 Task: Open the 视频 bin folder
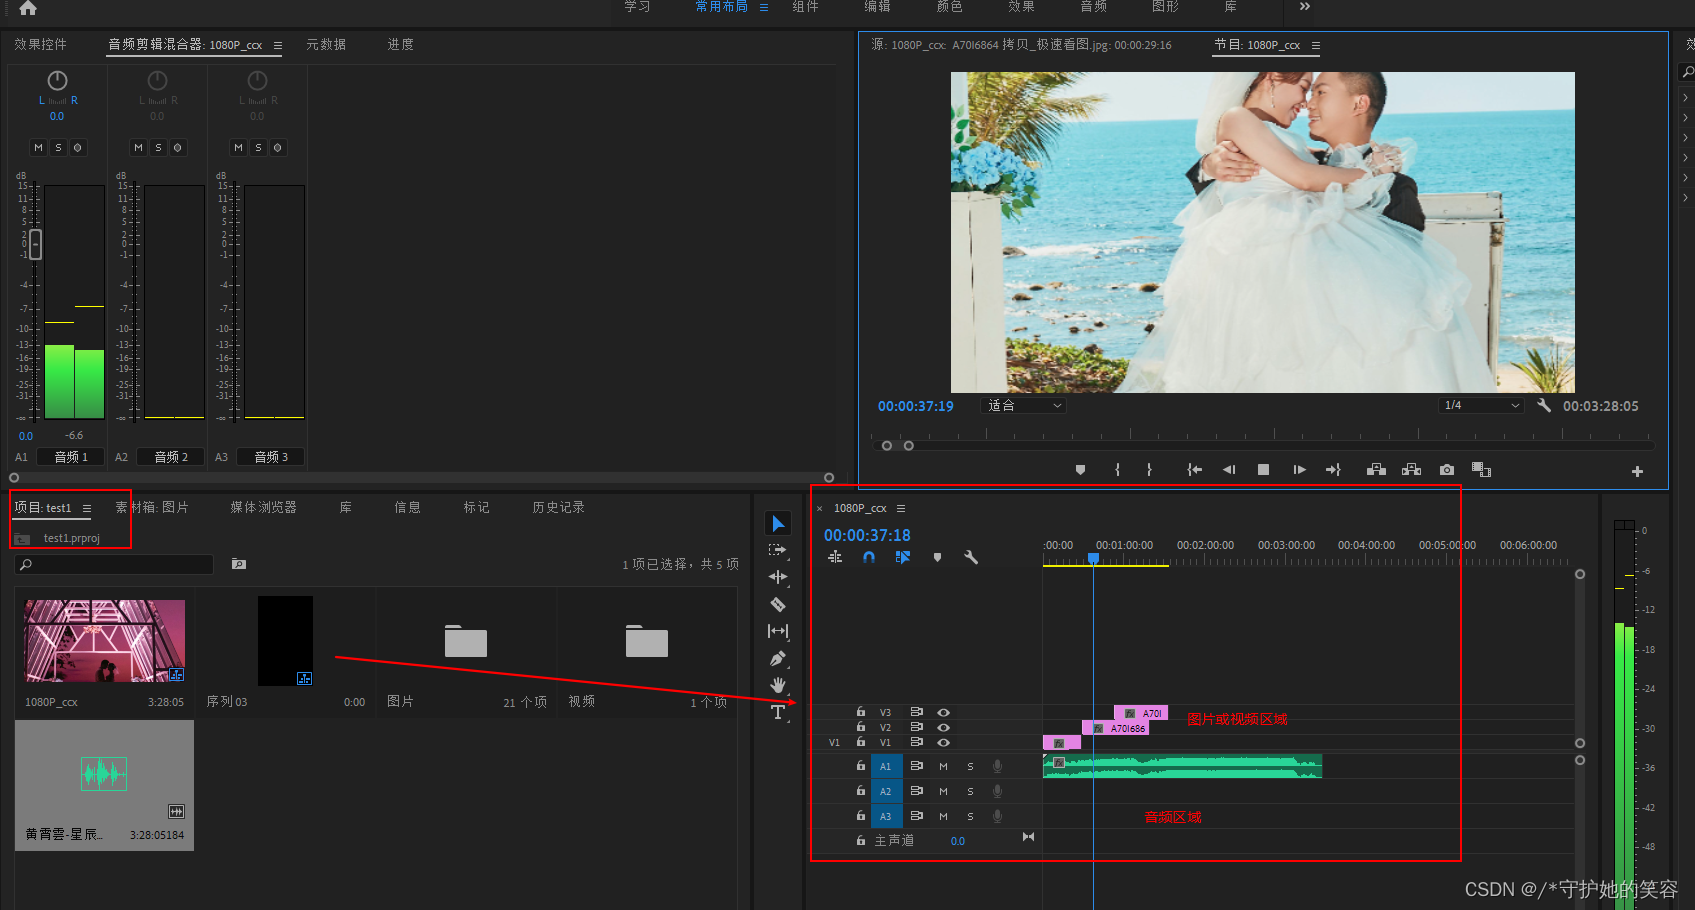pyautogui.click(x=647, y=641)
